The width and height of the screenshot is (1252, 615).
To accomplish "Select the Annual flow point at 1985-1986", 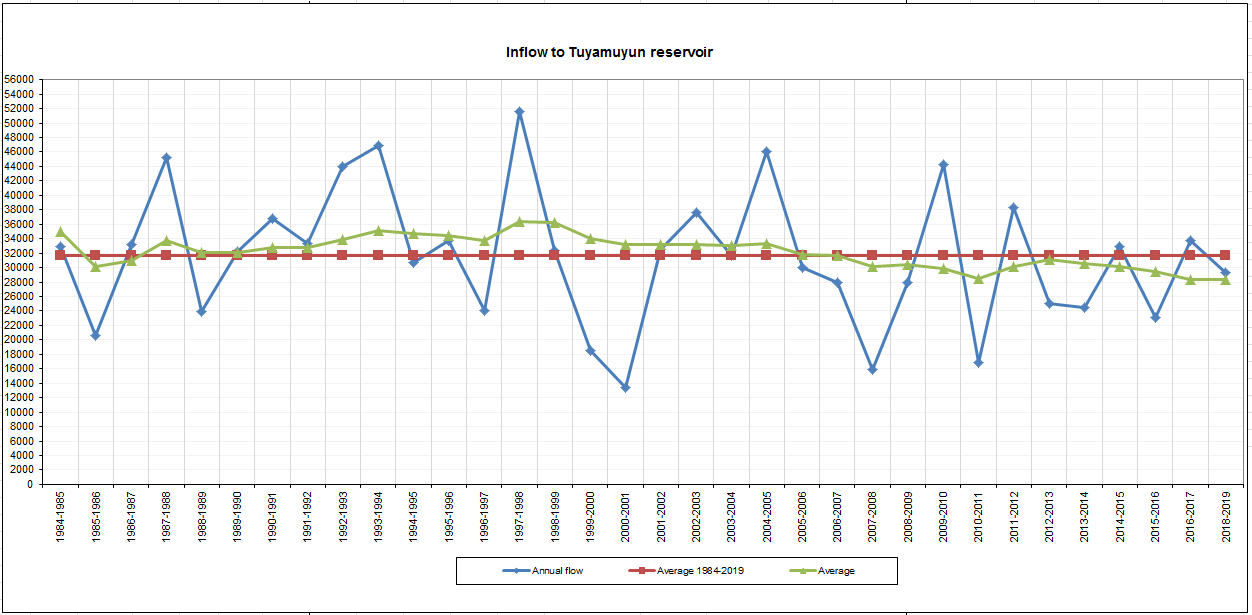I will [x=96, y=335].
